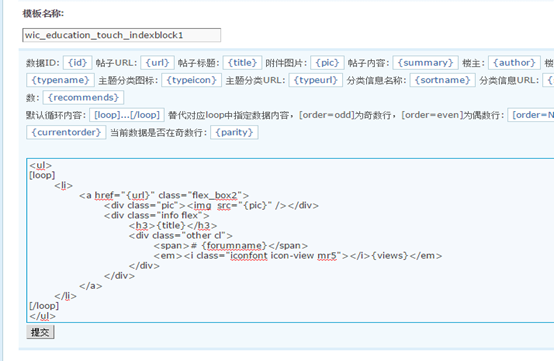Click the 分类信息URL label text
Image resolution: width=555 pixels, height=362 pixels.
[x=509, y=80]
